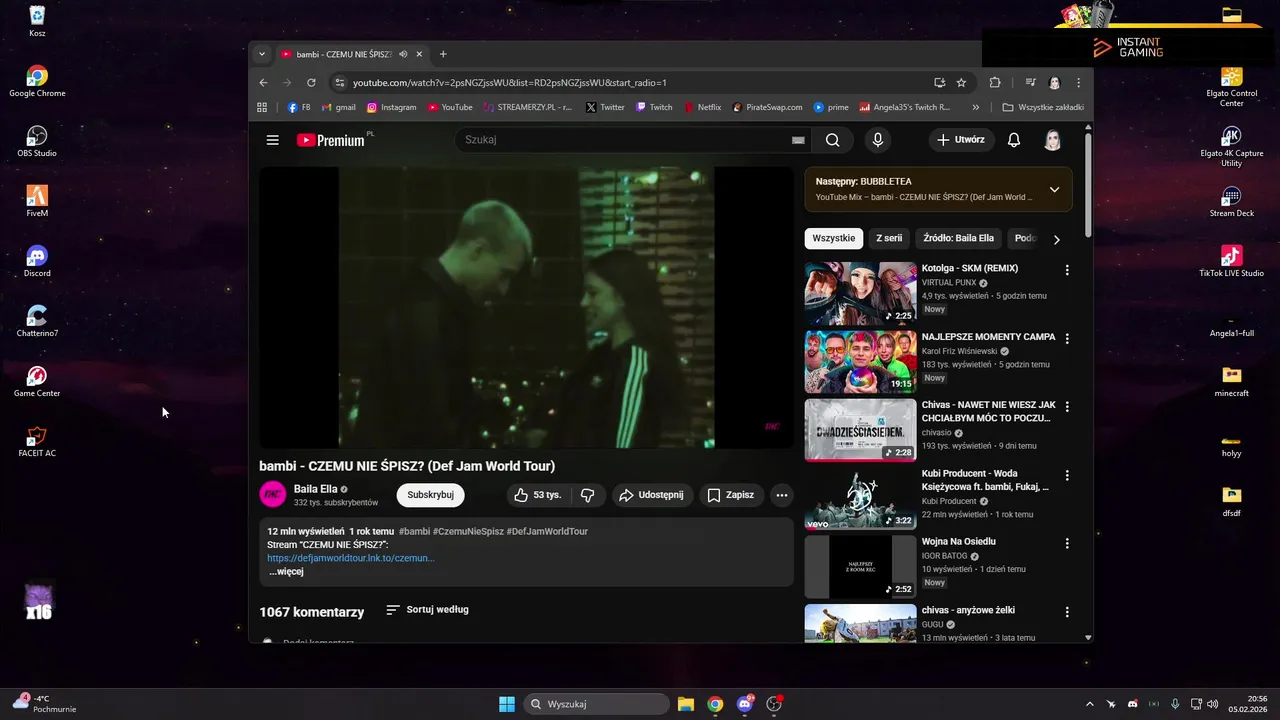Click the Udostępnij share button

click(x=651, y=495)
